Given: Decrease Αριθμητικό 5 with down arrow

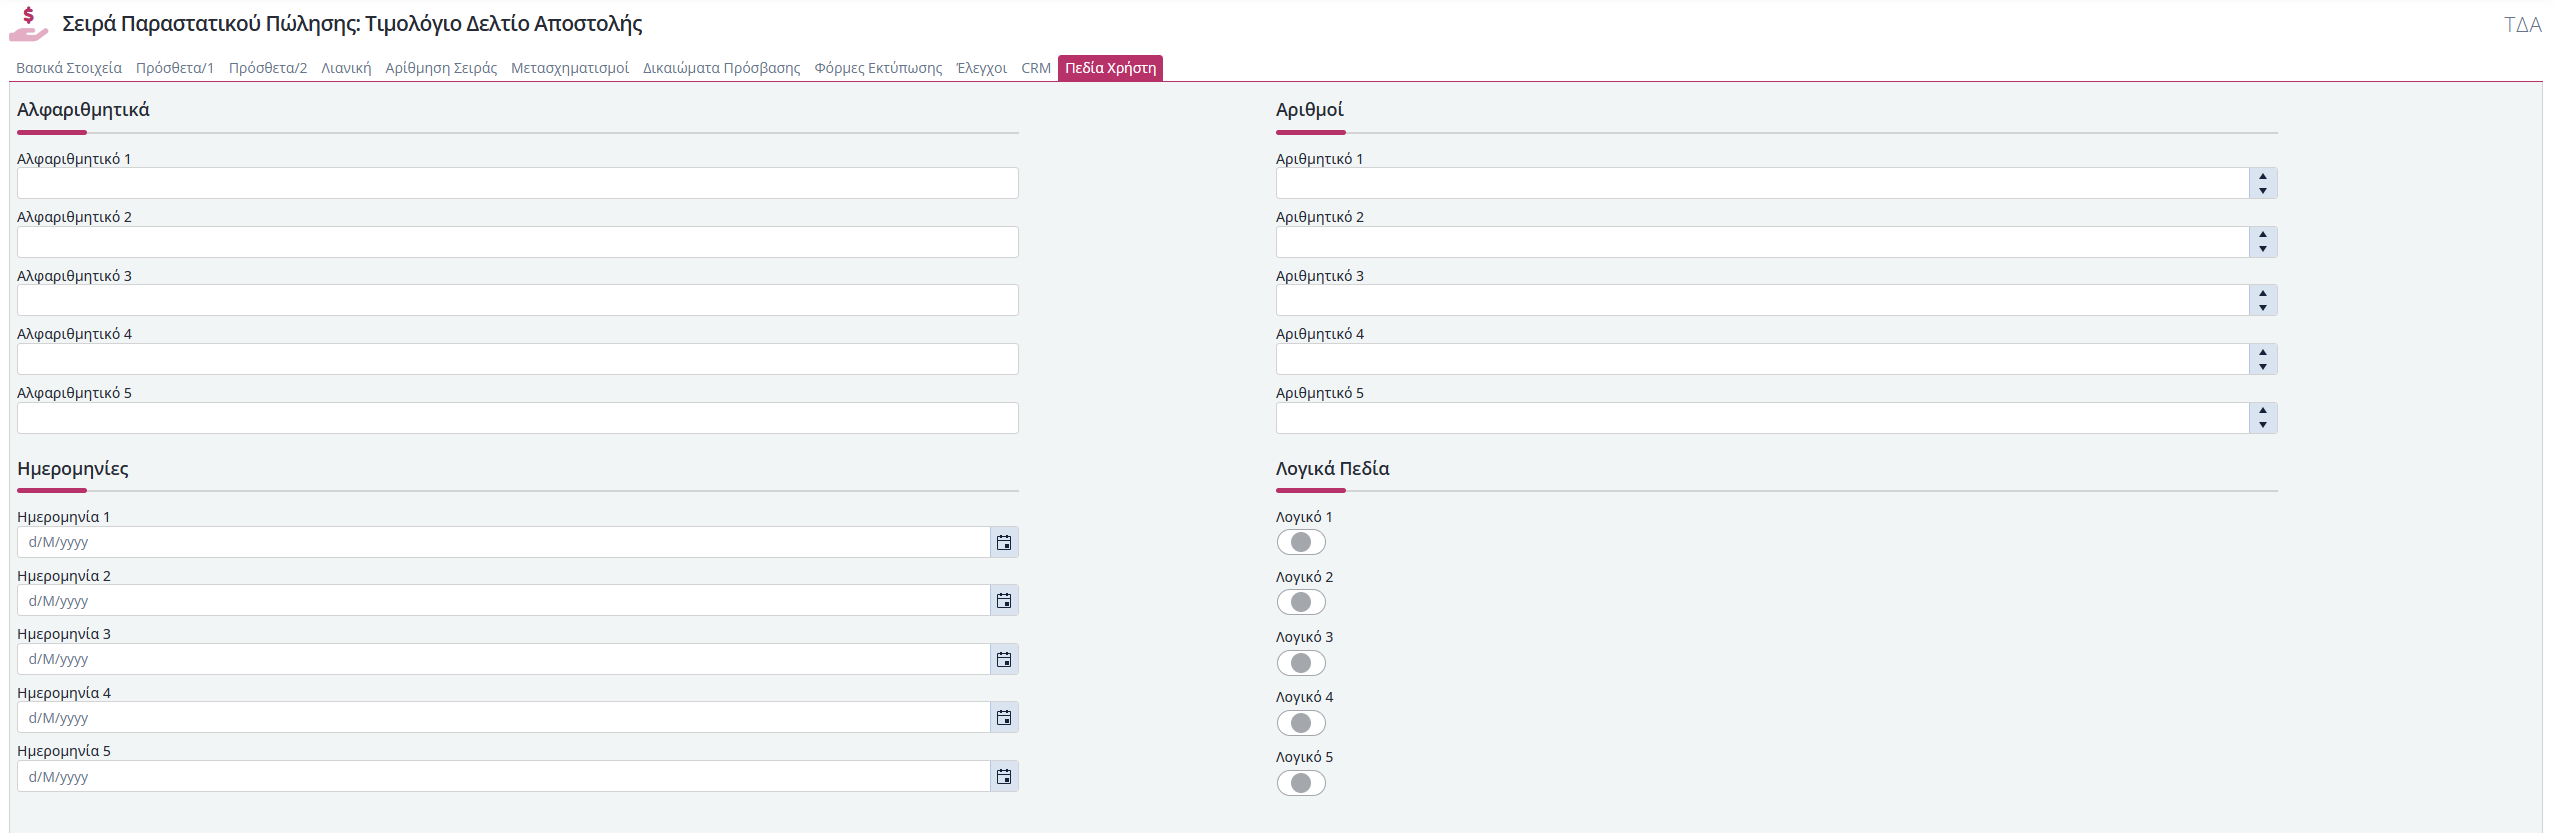Looking at the screenshot, I should [x=2263, y=425].
